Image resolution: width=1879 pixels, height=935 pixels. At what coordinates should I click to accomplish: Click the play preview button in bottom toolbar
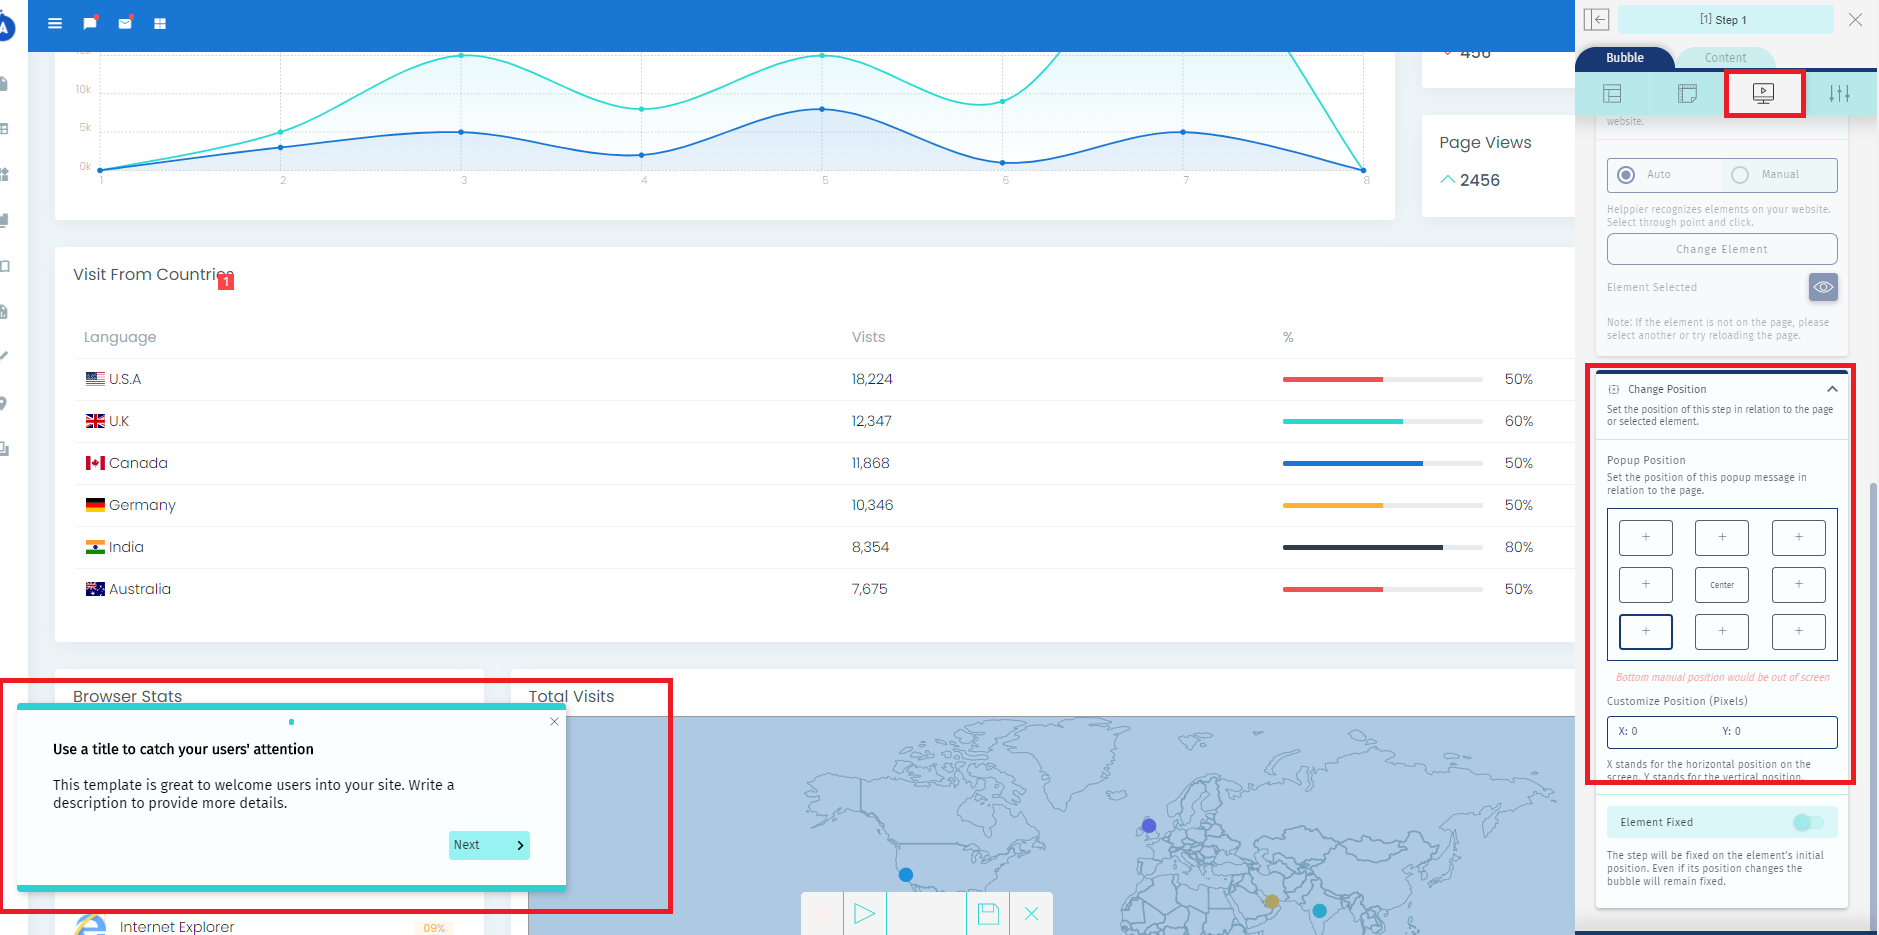click(x=864, y=913)
